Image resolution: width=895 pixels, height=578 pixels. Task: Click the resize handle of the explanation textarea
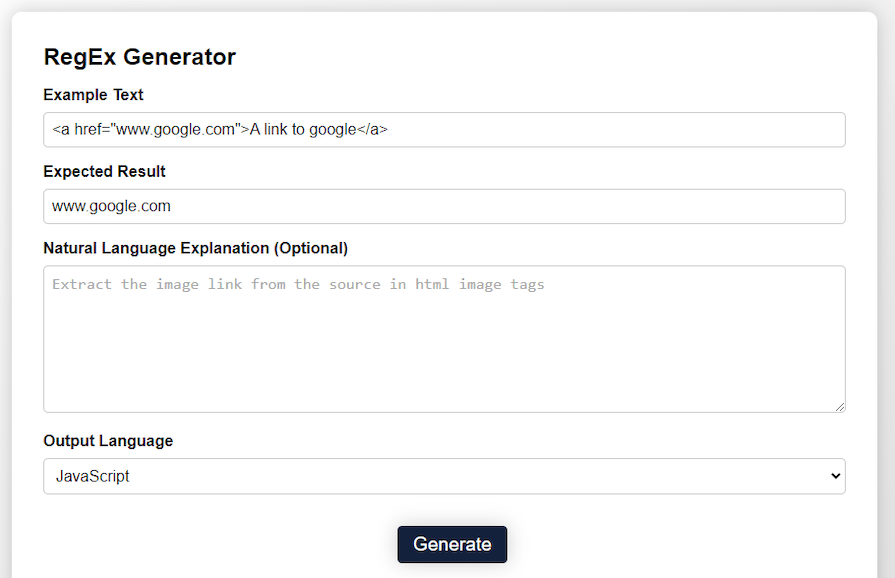[840, 406]
